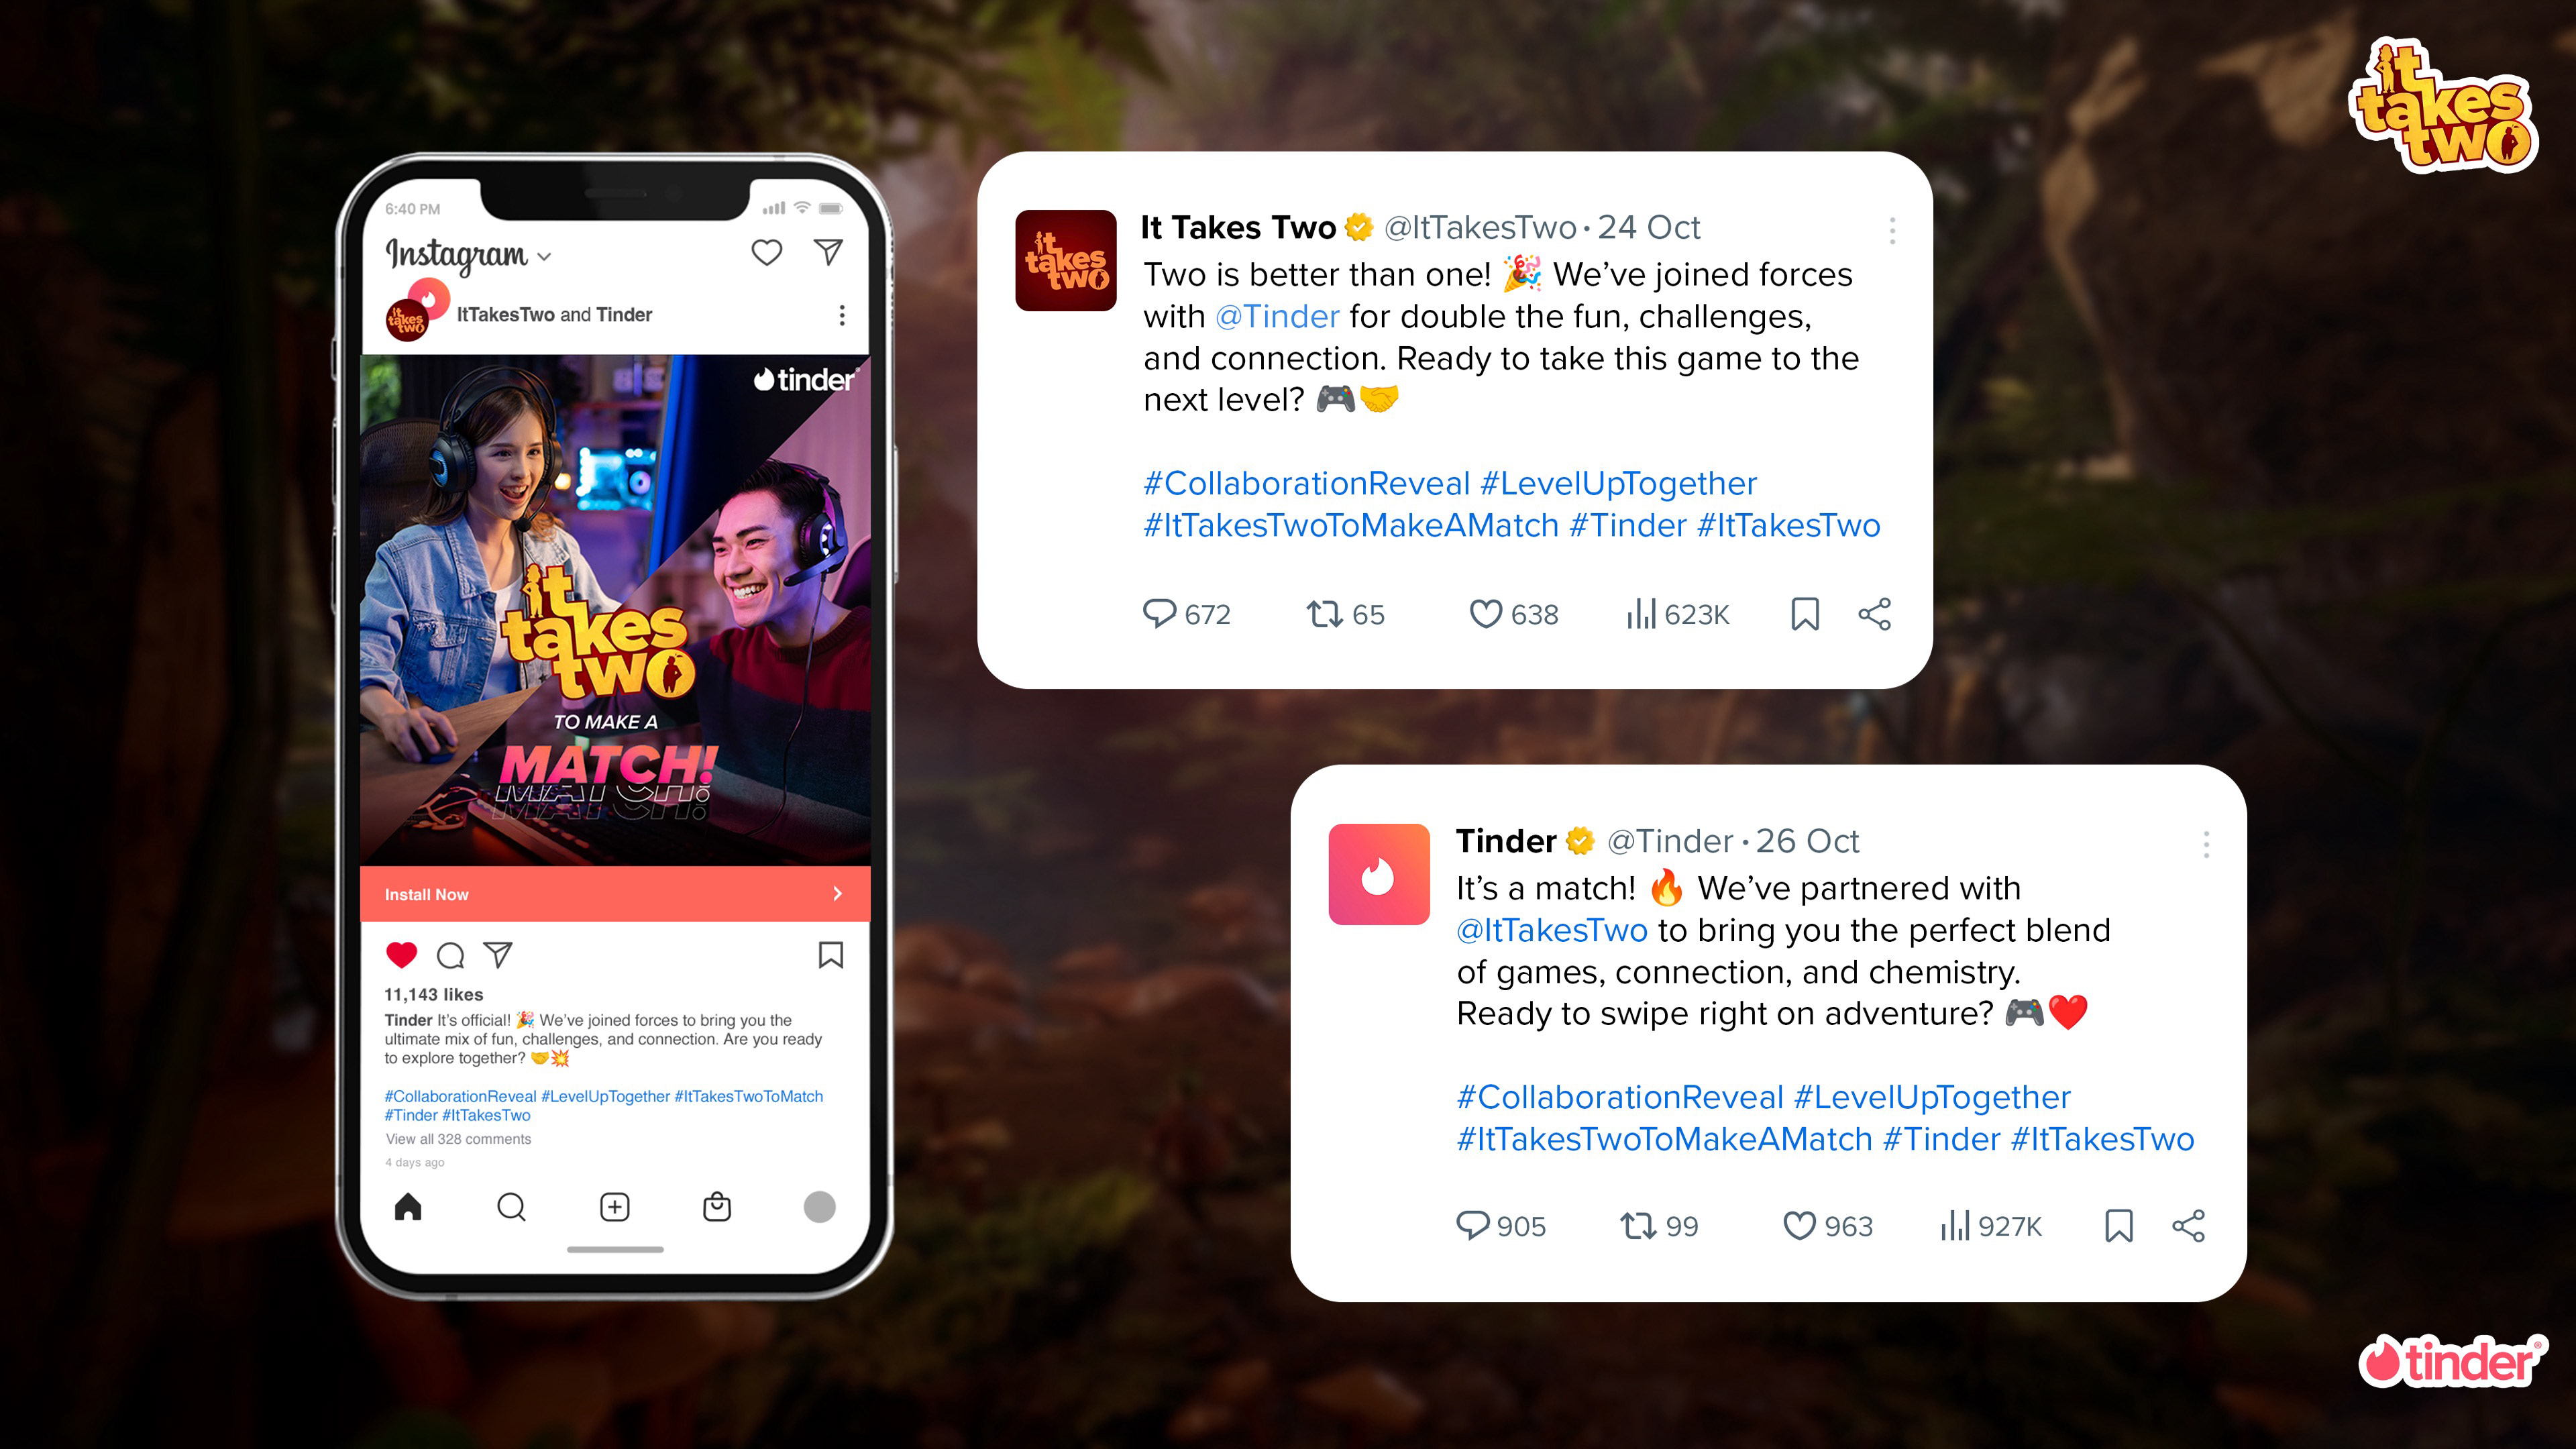Image resolution: width=2576 pixels, height=1449 pixels.
Task: Open more options on It Takes Two tweet
Action: click(1892, 231)
